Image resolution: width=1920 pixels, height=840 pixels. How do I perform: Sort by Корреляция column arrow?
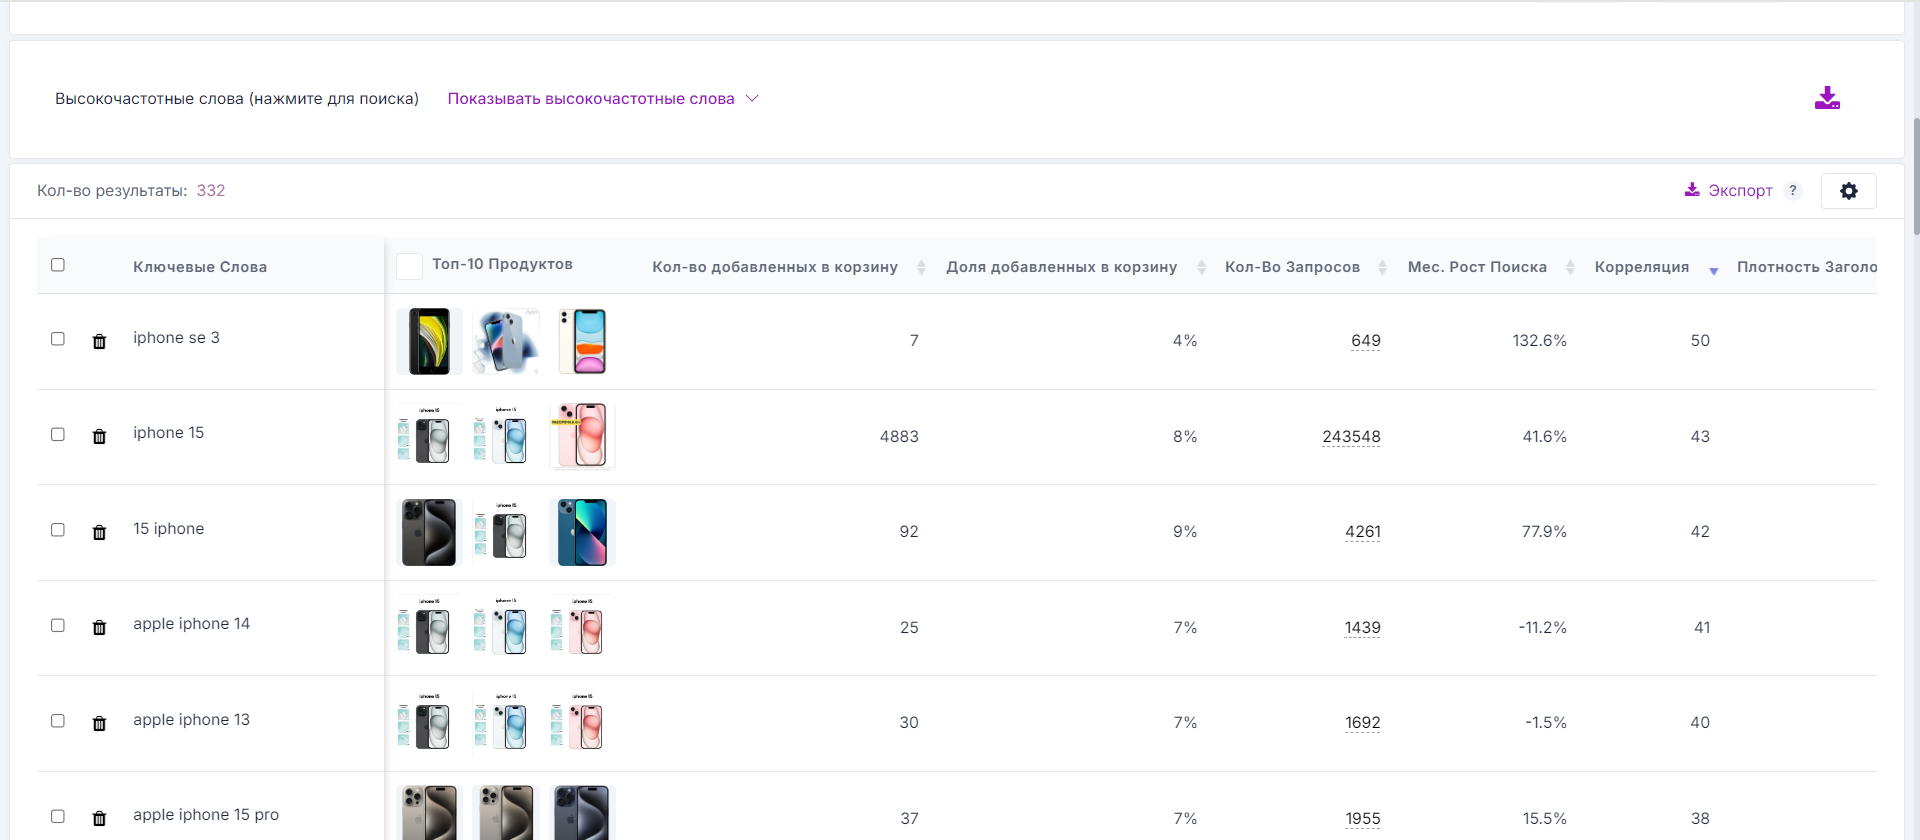(1713, 271)
